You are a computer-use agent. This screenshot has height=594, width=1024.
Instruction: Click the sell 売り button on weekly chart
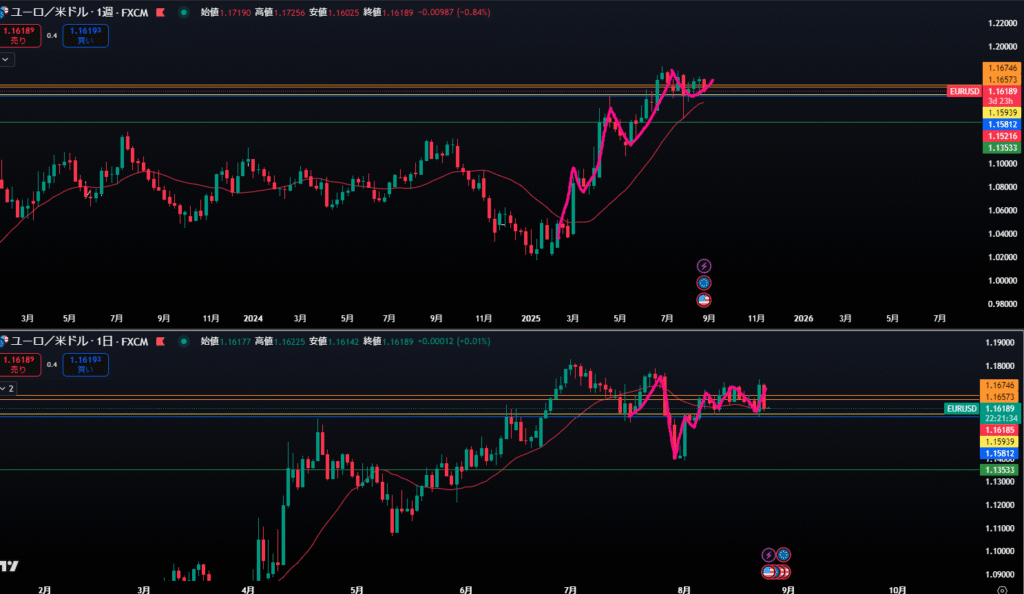click(20, 35)
